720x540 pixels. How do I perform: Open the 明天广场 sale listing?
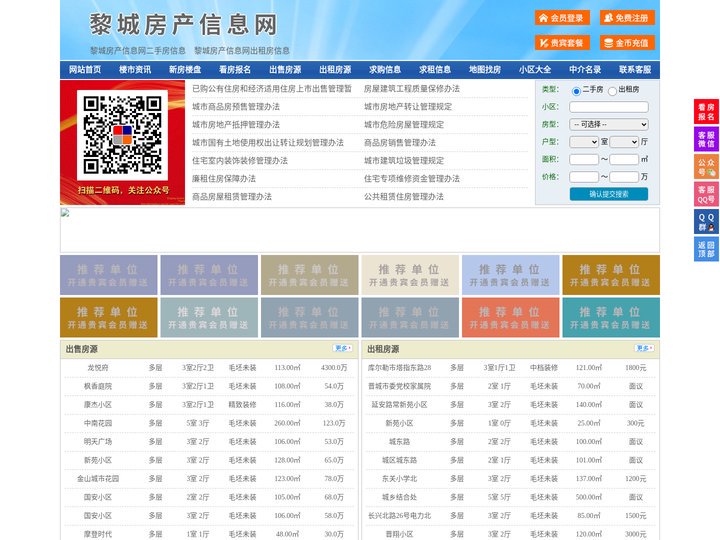[98, 442]
